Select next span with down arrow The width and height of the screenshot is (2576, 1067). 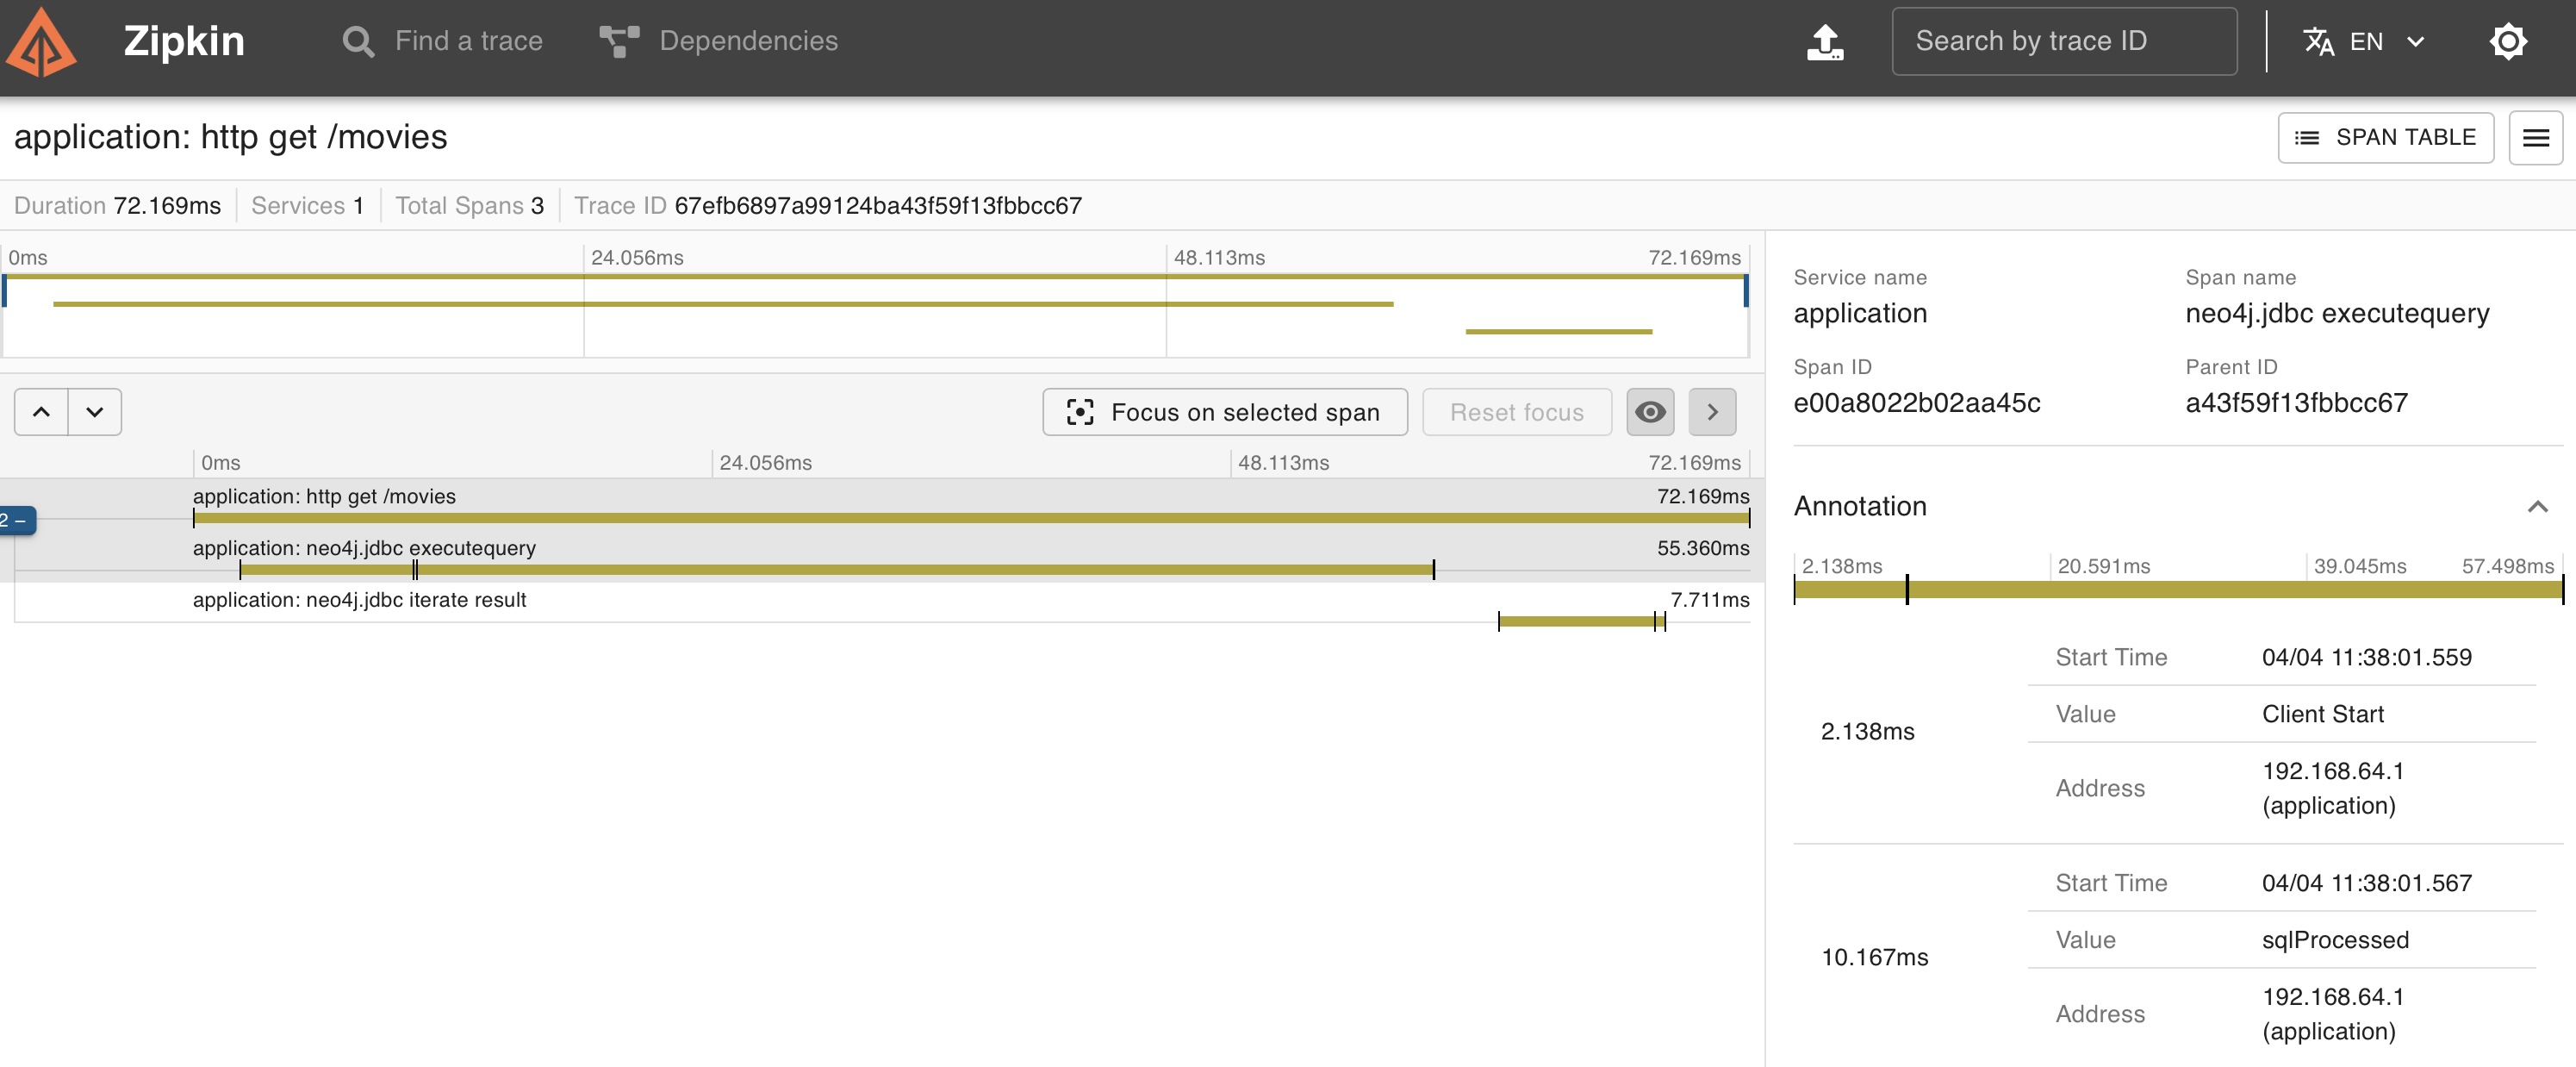pyautogui.click(x=95, y=412)
